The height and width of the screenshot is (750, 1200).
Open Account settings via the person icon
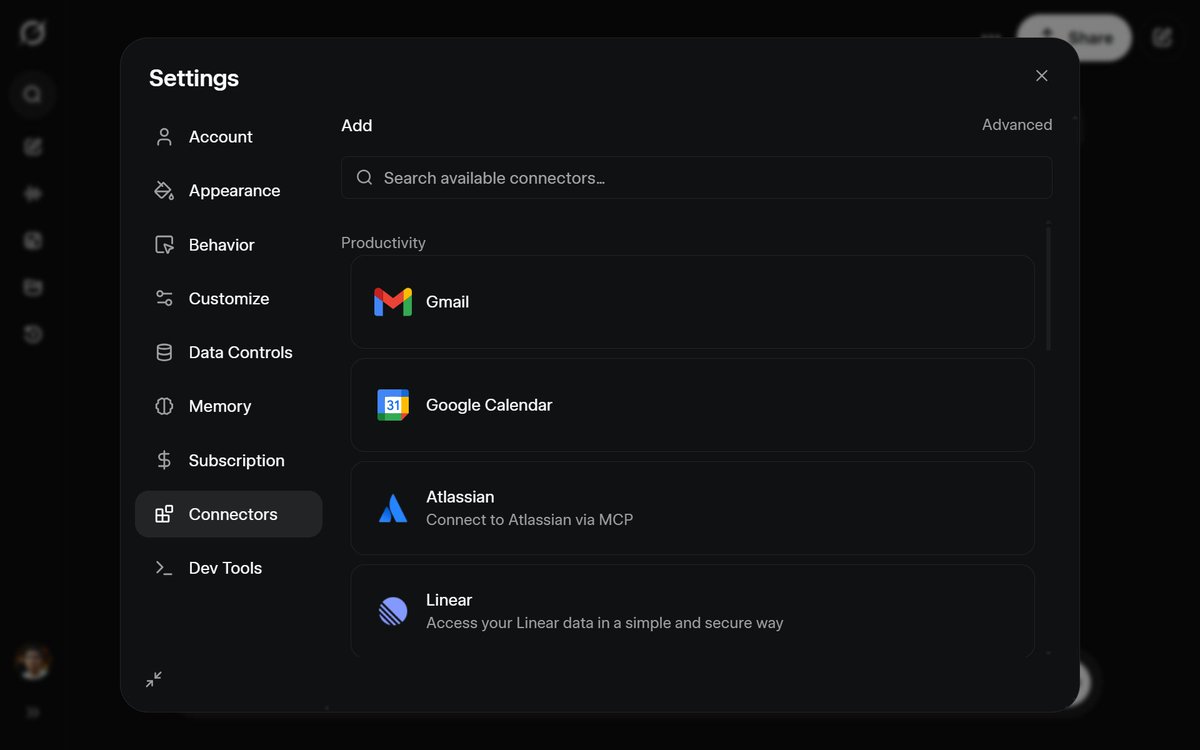pos(164,137)
